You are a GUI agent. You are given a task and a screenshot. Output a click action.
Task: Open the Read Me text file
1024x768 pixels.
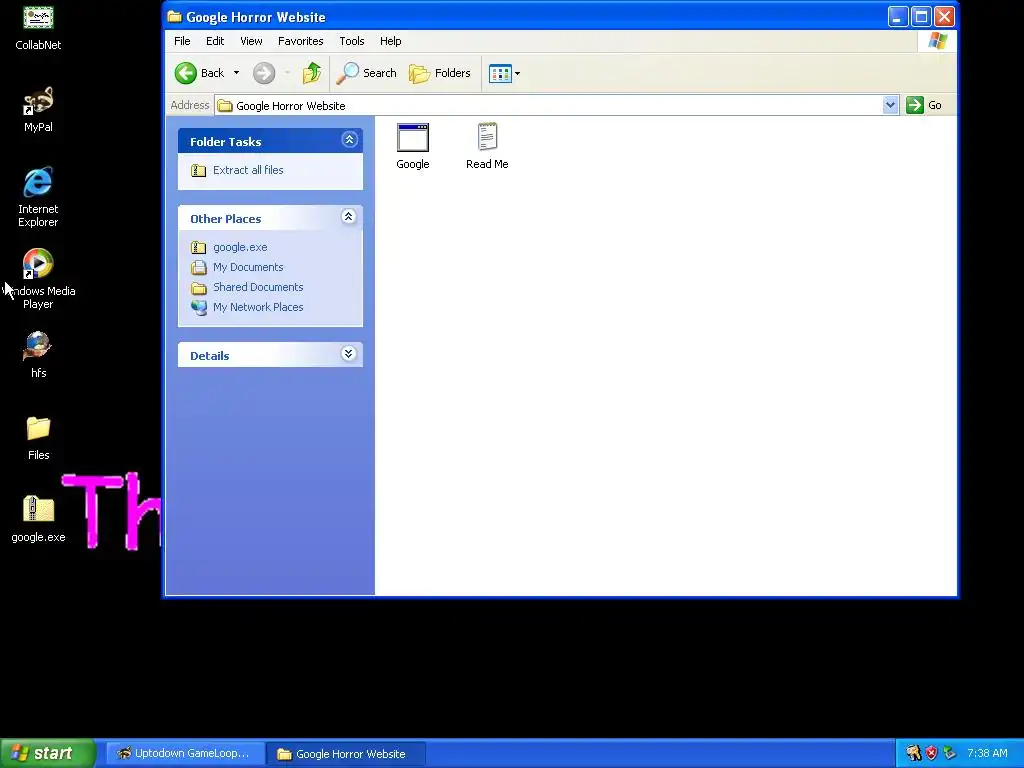tap(487, 146)
